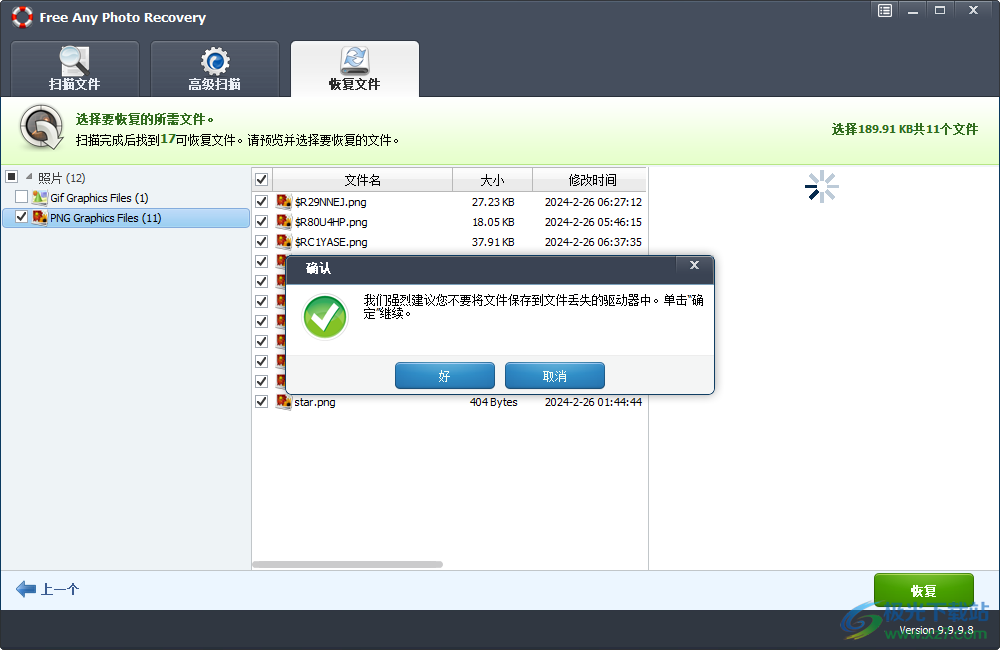Uncheck the PNG Graphics Files checkbox
Image resolution: width=1000 pixels, height=650 pixels.
tap(20, 217)
